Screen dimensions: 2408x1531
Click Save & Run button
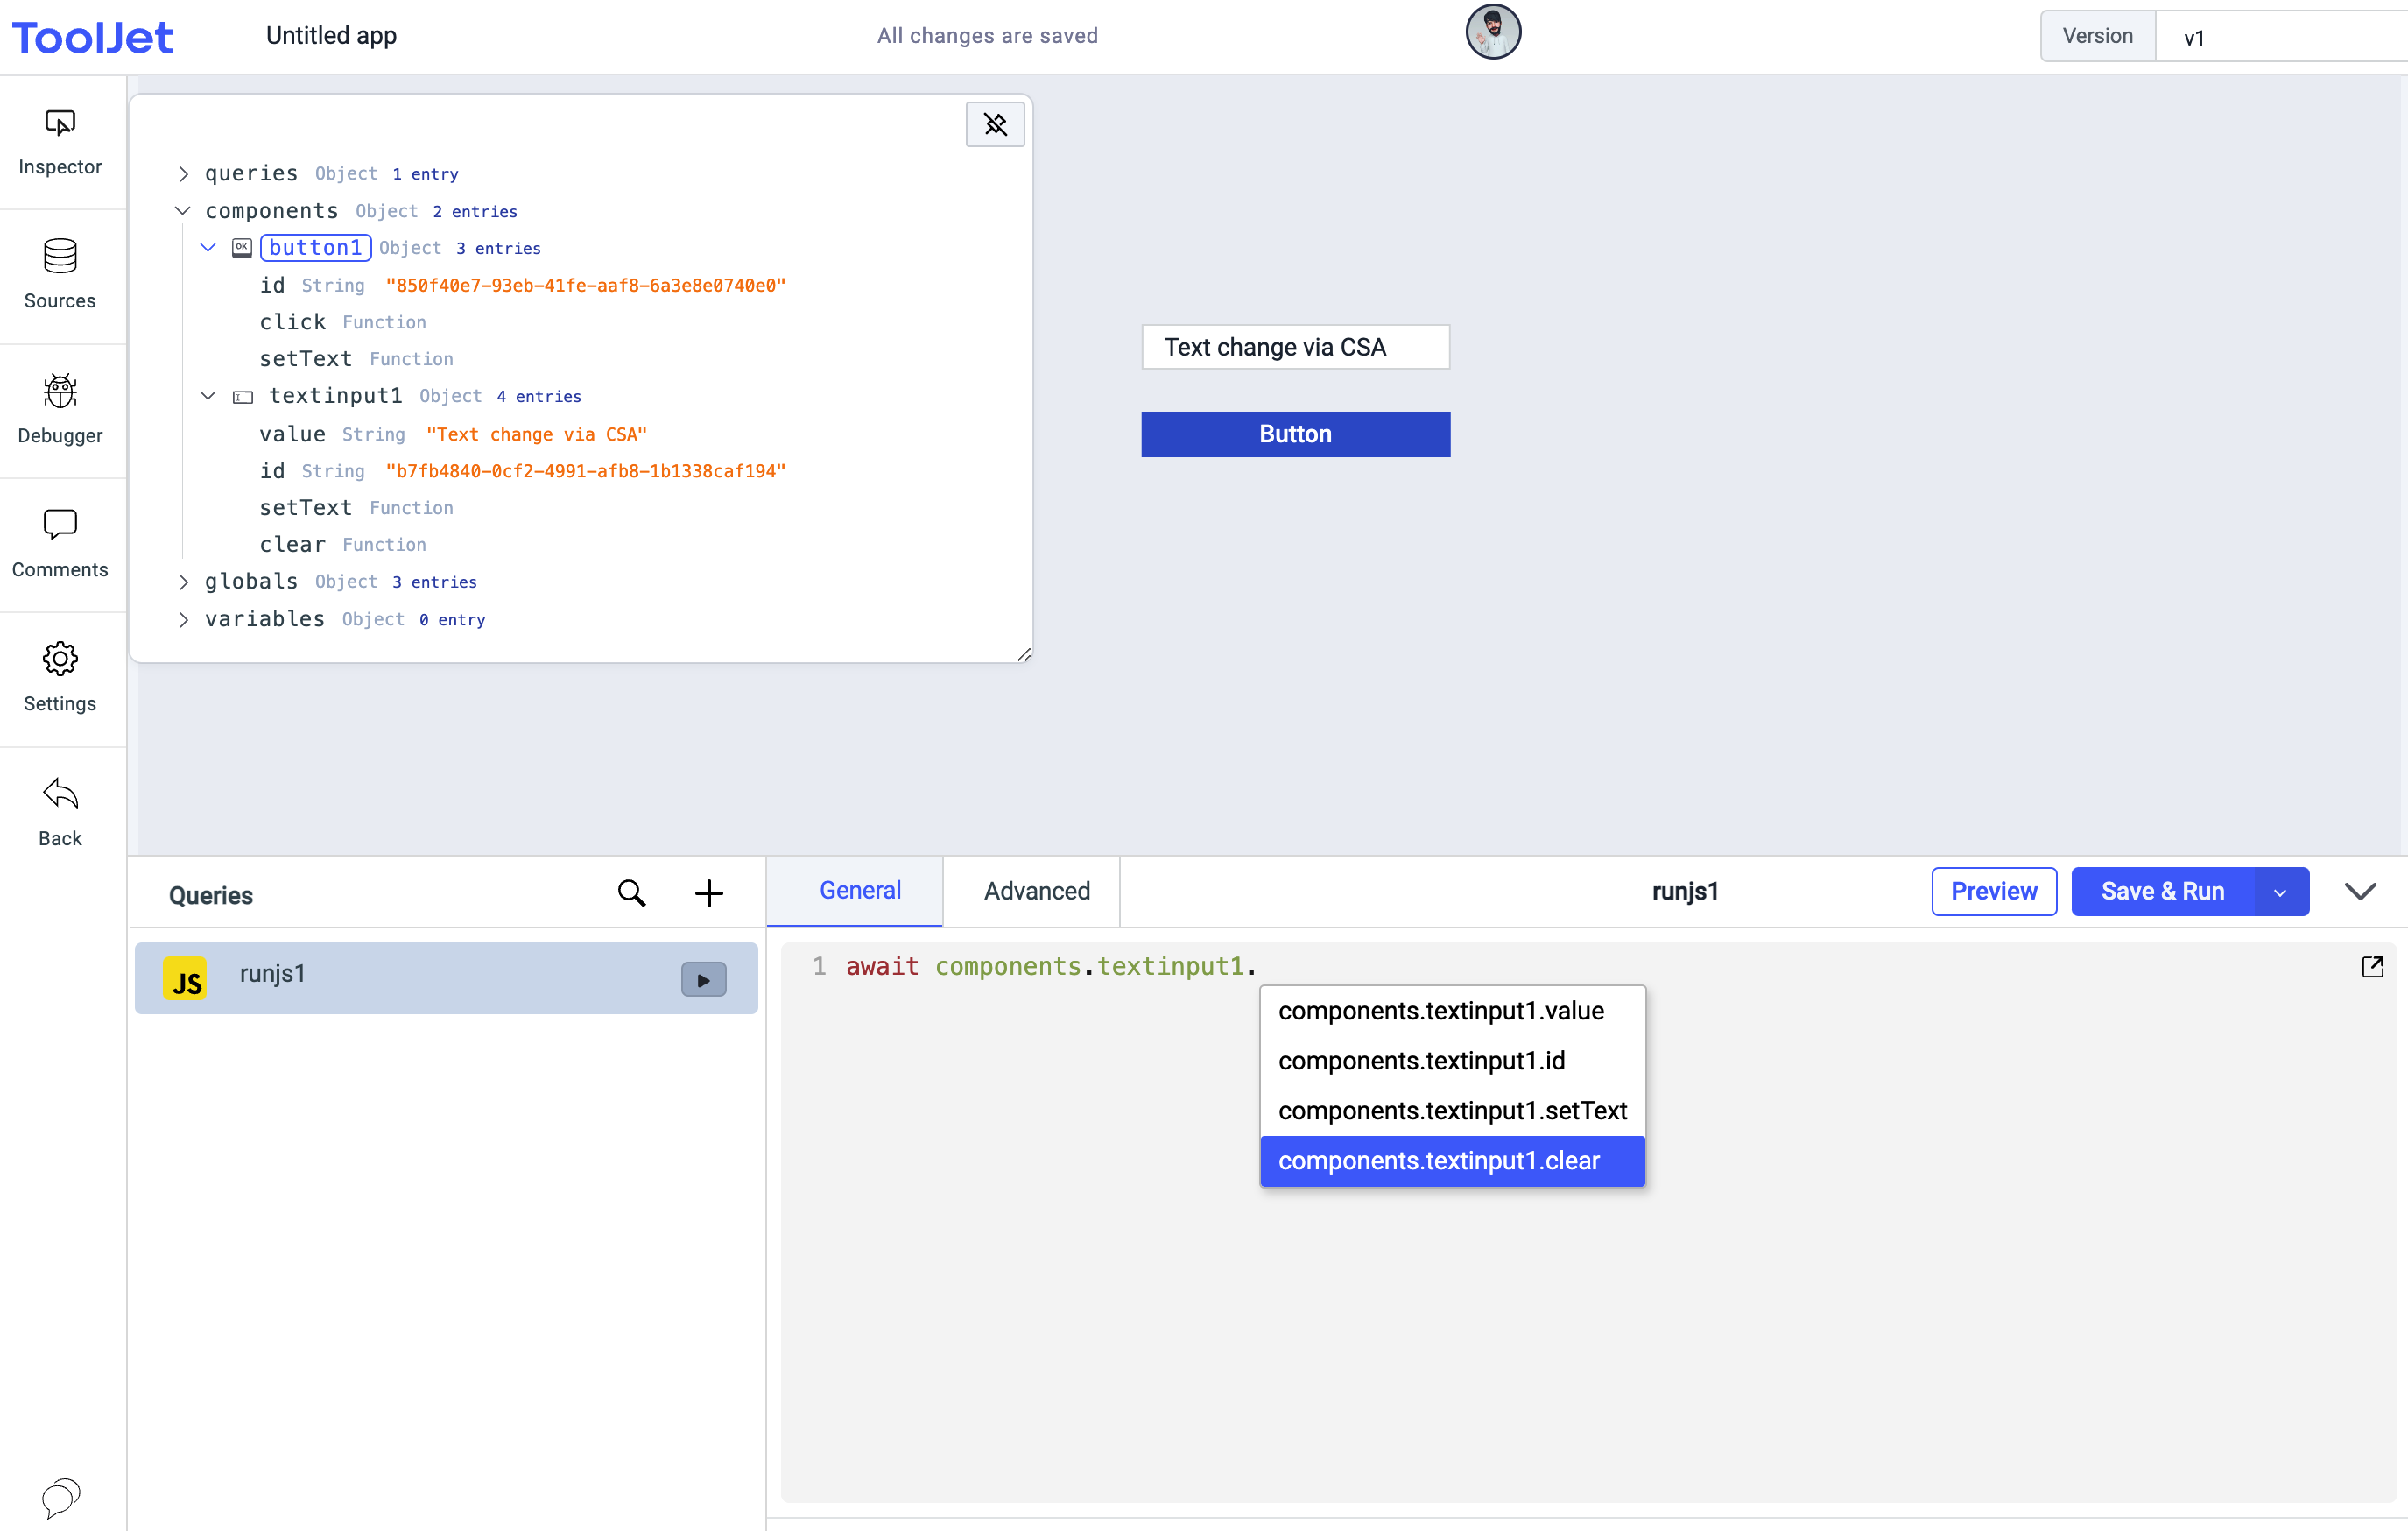click(x=2162, y=890)
